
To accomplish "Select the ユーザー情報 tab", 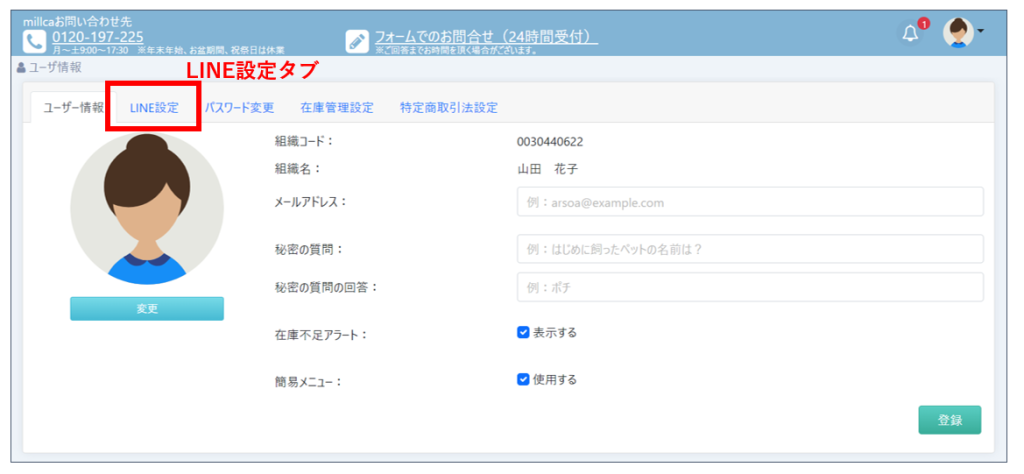I will tap(73, 108).
